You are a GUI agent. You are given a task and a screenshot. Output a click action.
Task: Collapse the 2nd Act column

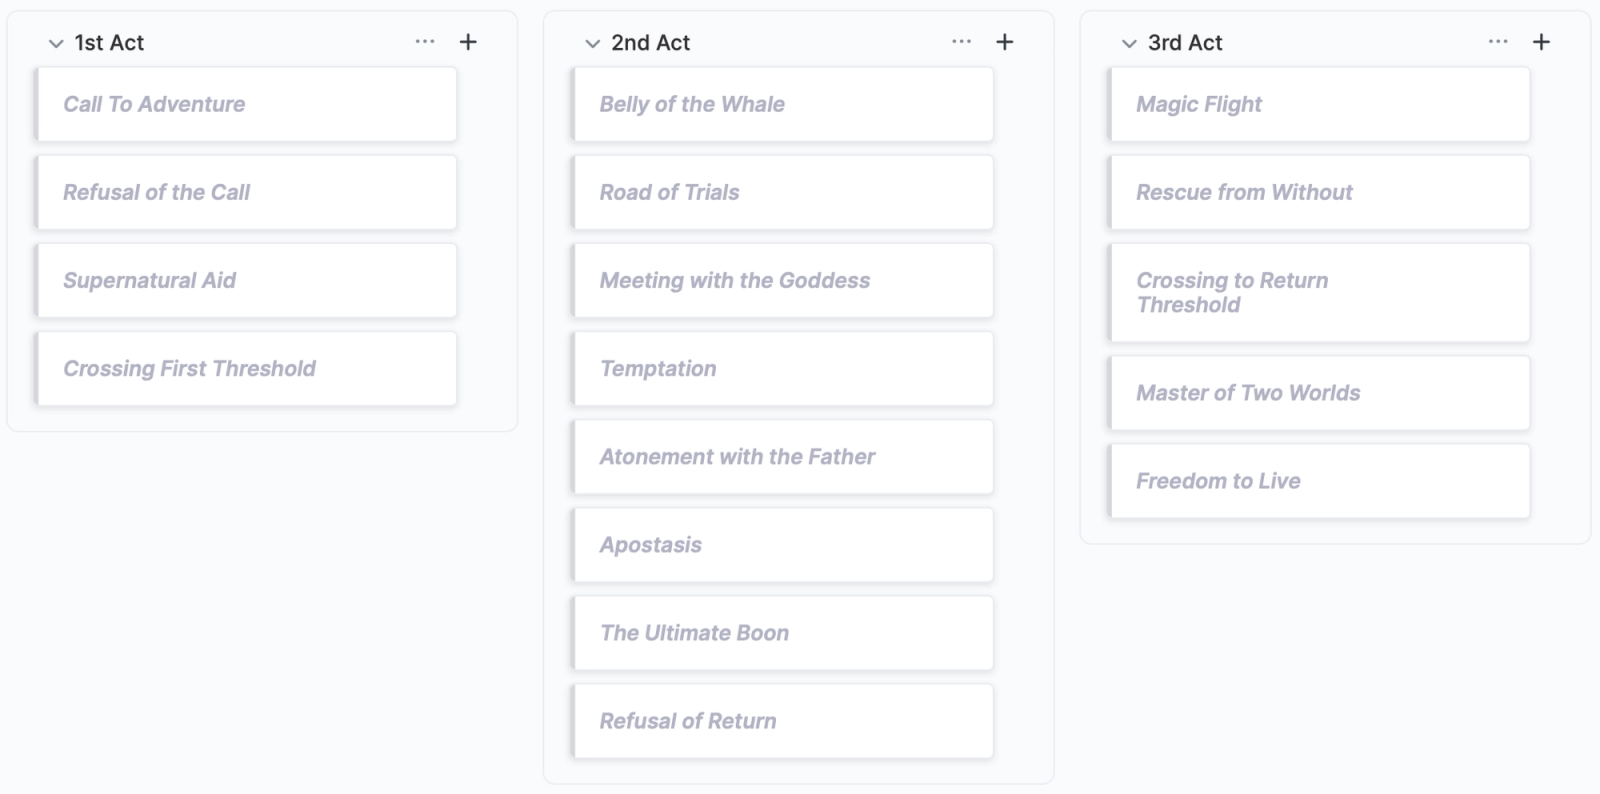click(592, 43)
